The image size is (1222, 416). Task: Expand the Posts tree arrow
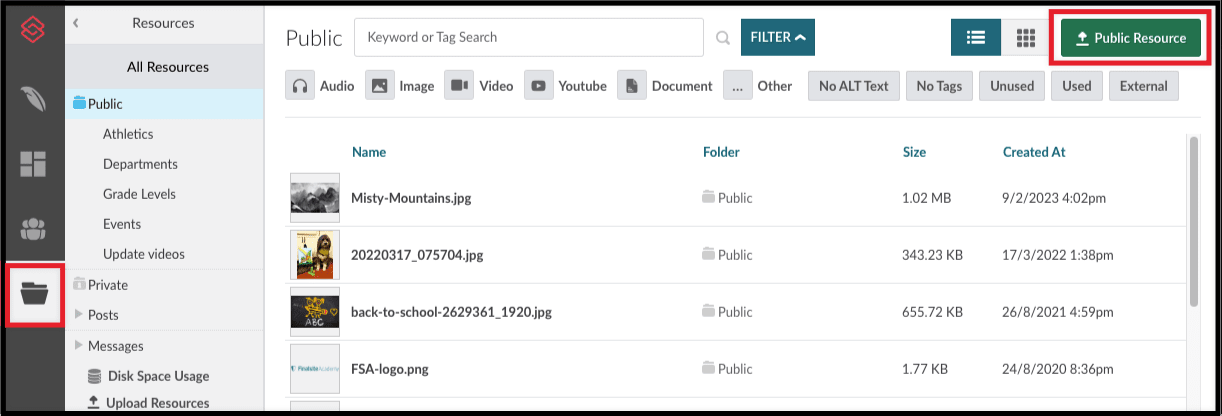point(79,315)
